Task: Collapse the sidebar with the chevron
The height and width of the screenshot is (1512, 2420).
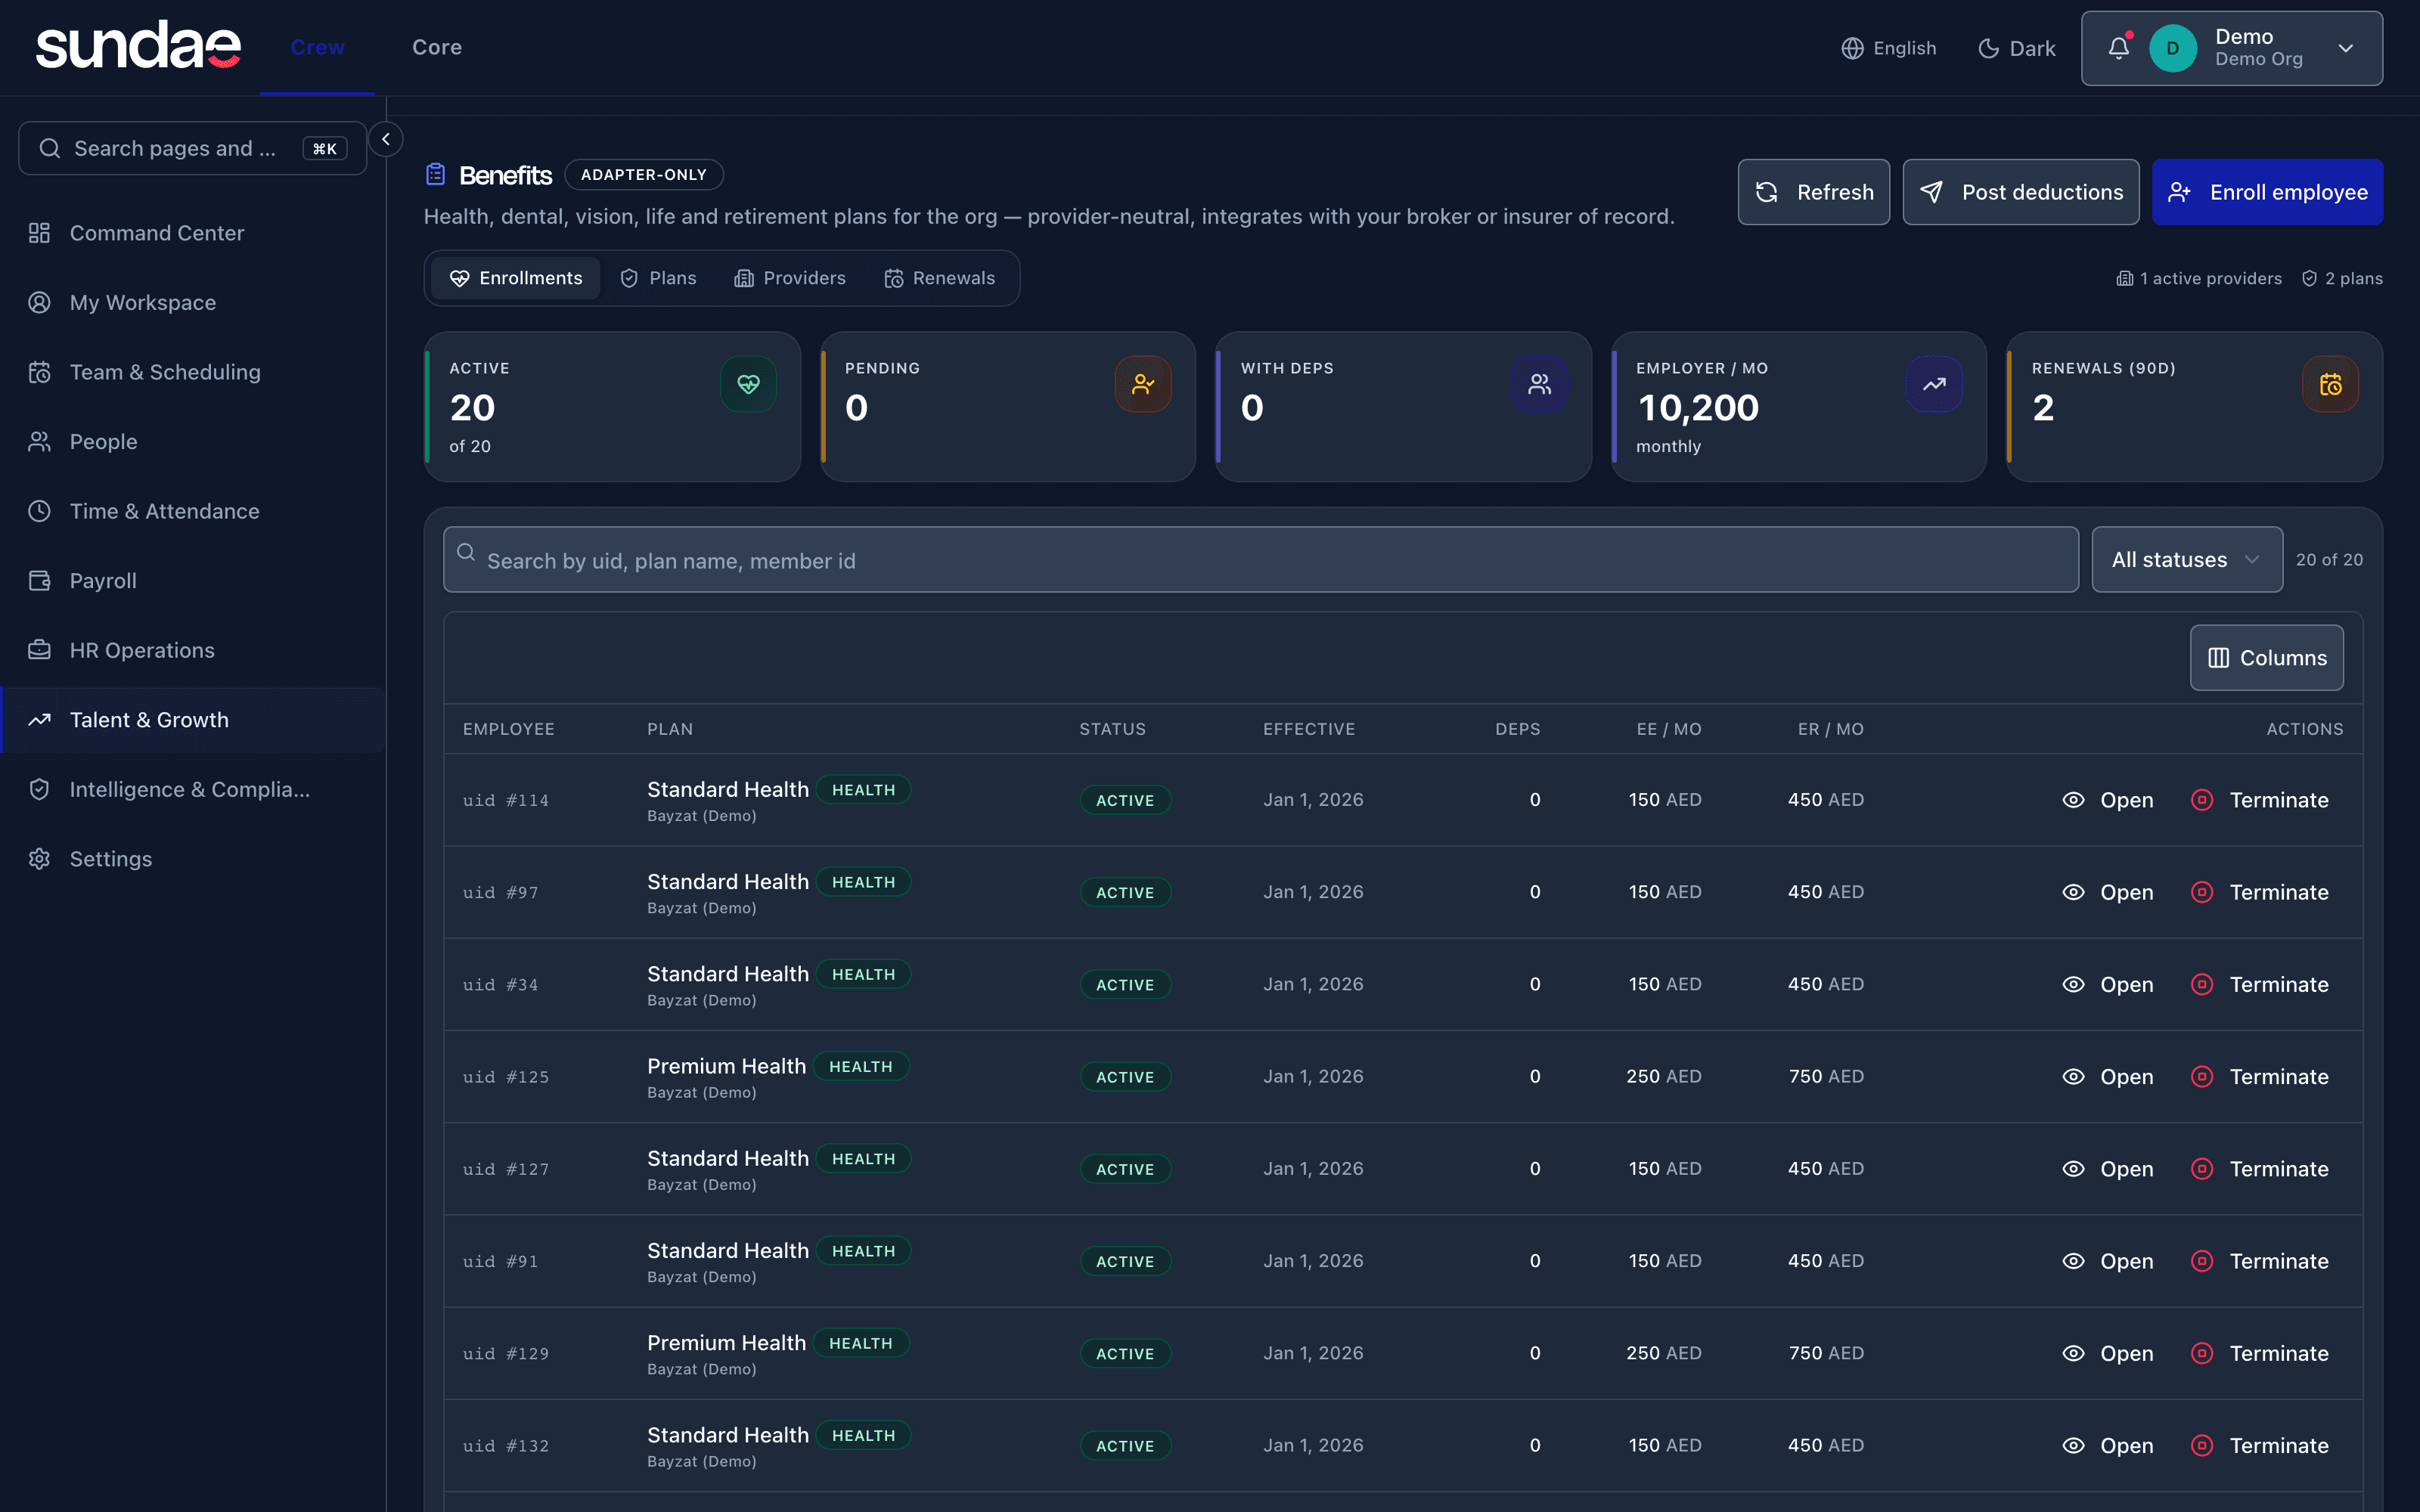Action: (385, 139)
